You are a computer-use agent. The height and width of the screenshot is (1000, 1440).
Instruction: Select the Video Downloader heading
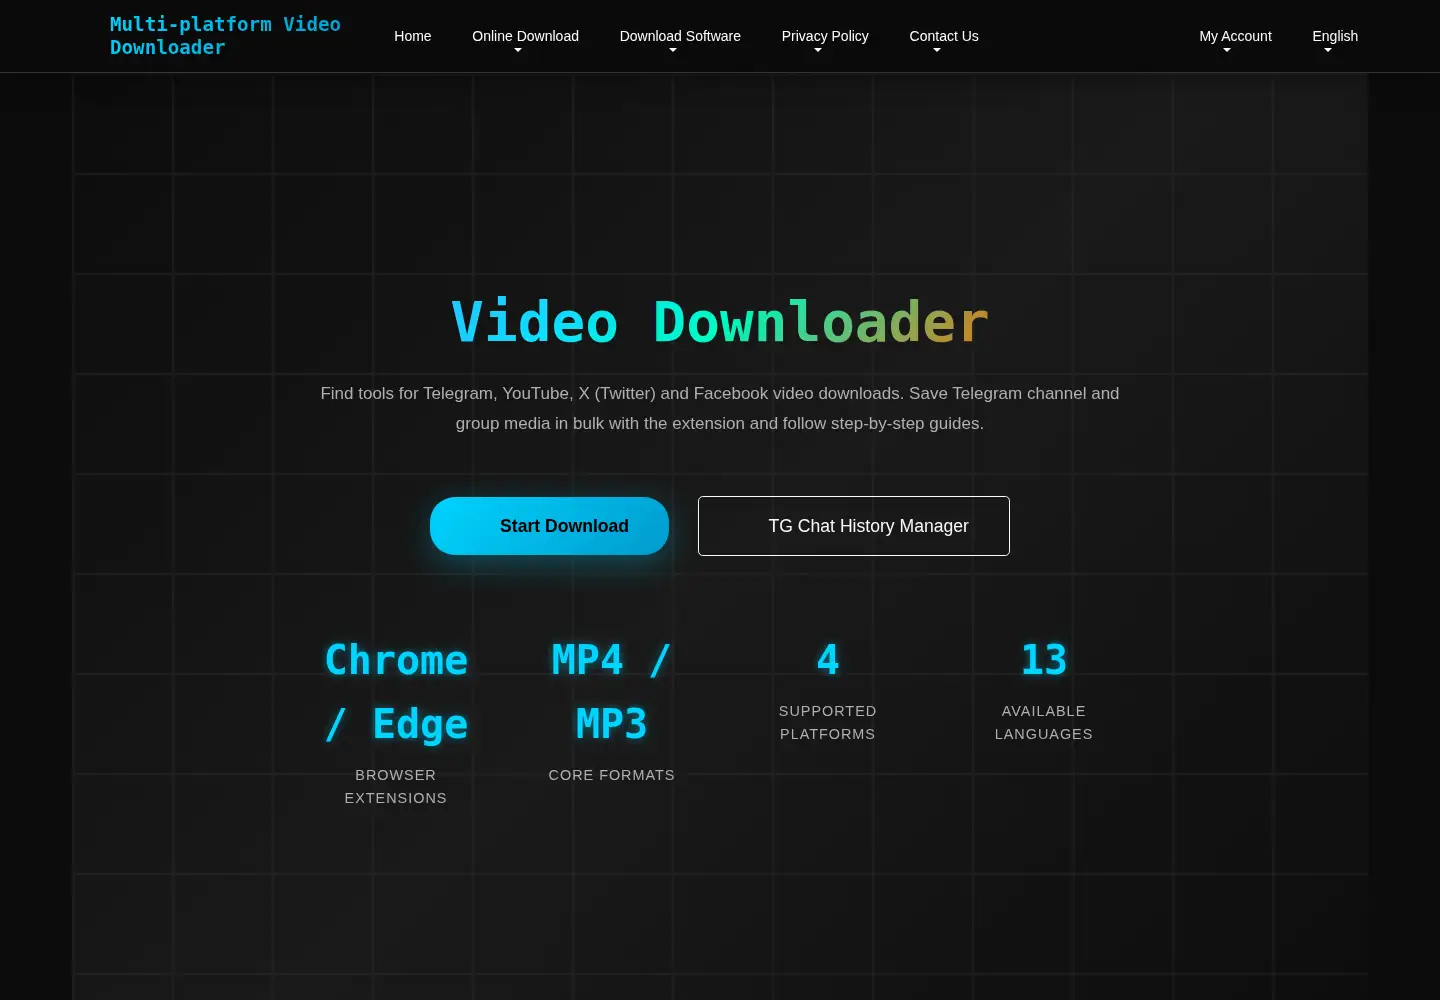[720, 322]
